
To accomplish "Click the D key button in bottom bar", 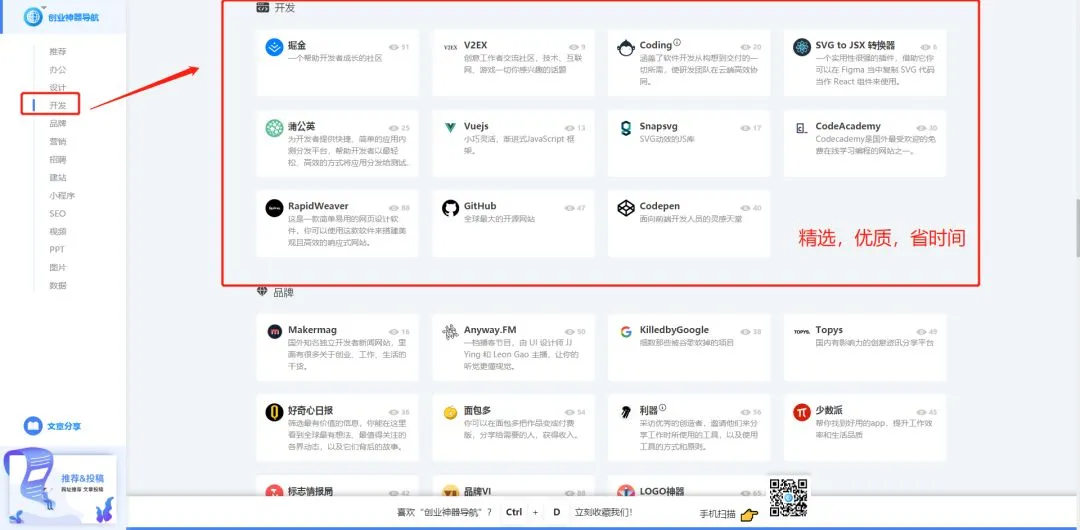I will pyautogui.click(x=556, y=512).
